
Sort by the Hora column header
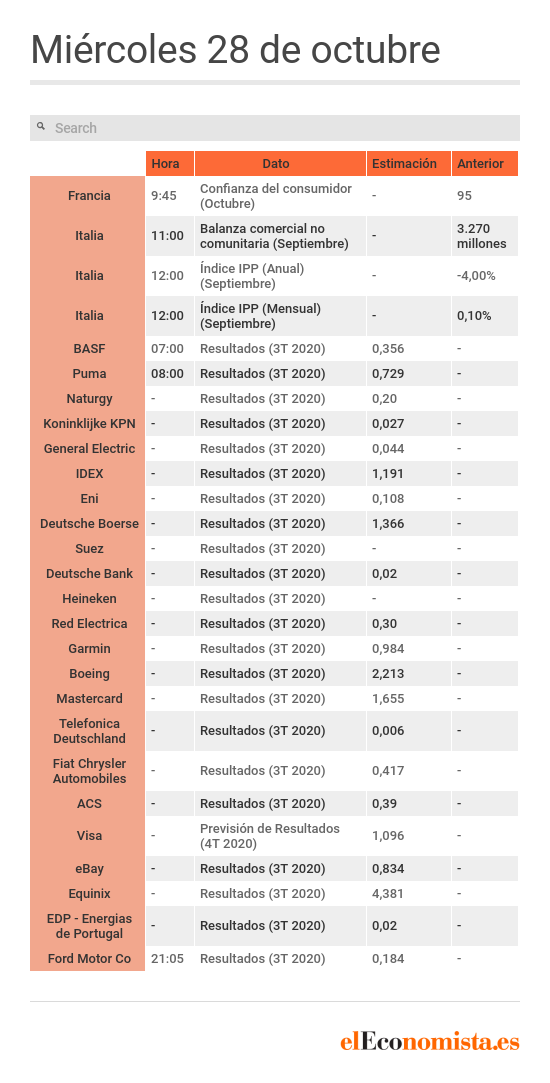tap(169, 164)
